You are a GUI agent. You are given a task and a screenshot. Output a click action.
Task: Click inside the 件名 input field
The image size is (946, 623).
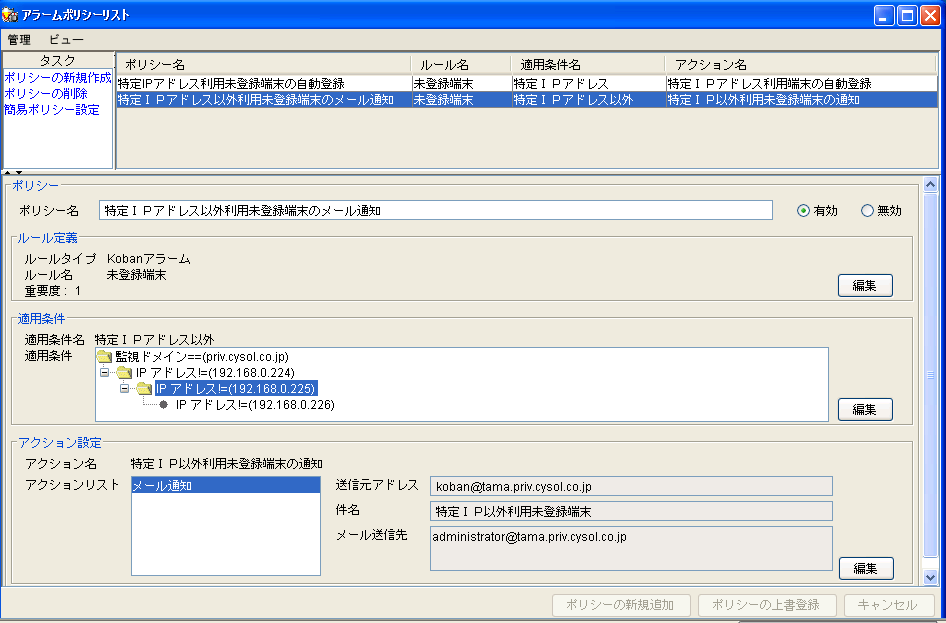[x=630, y=511]
